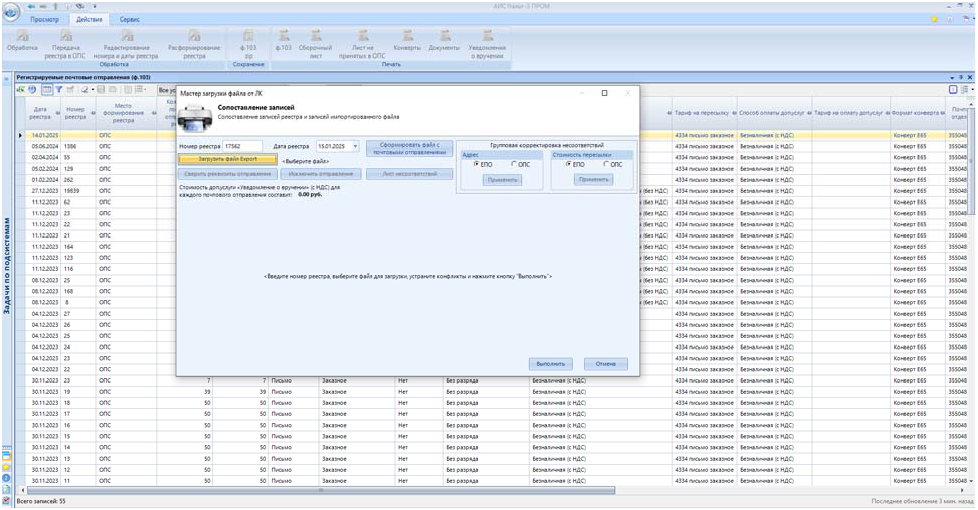
Task: Click the round application menu button
Action: coord(11,13)
